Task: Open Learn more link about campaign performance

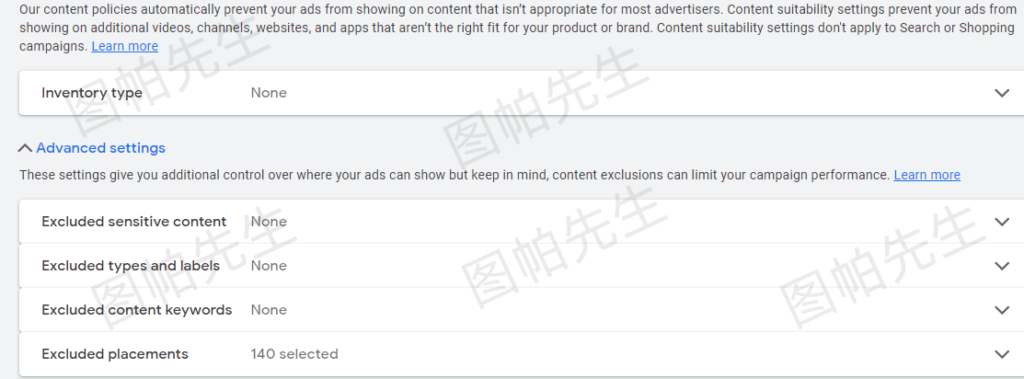Action: (x=927, y=175)
